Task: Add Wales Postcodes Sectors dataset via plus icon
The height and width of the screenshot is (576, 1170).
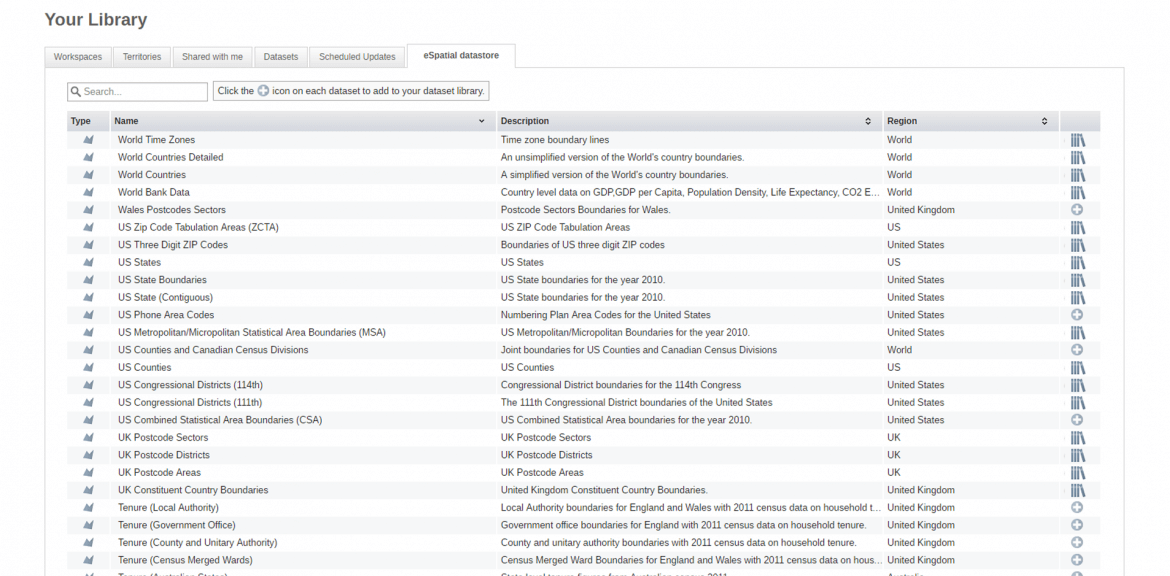Action: [x=1077, y=210]
